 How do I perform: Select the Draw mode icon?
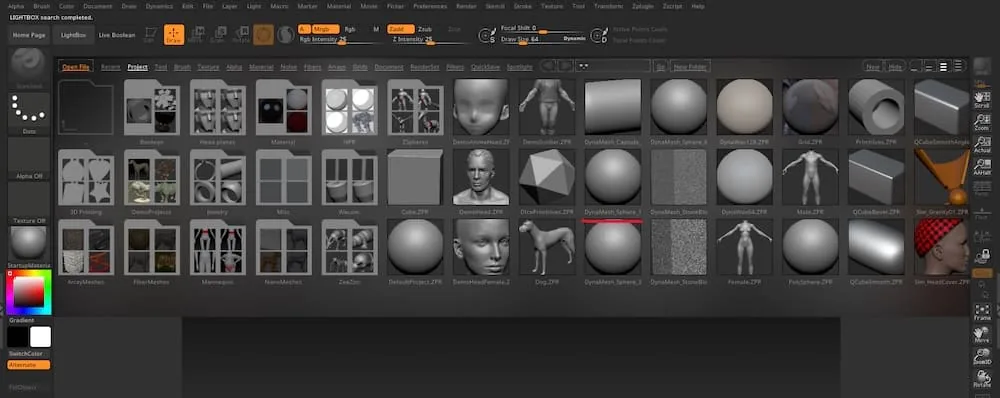pos(173,34)
